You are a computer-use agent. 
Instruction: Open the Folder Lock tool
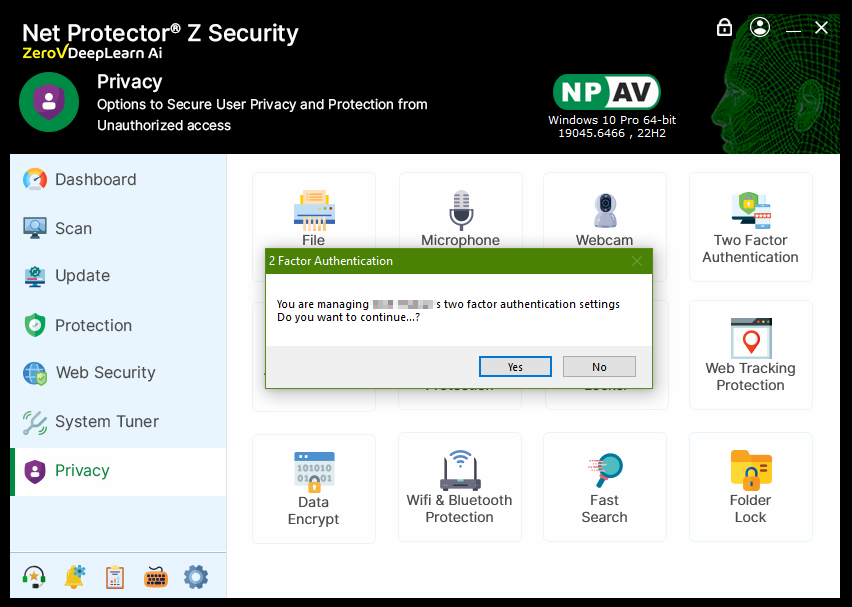pyautogui.click(x=750, y=488)
